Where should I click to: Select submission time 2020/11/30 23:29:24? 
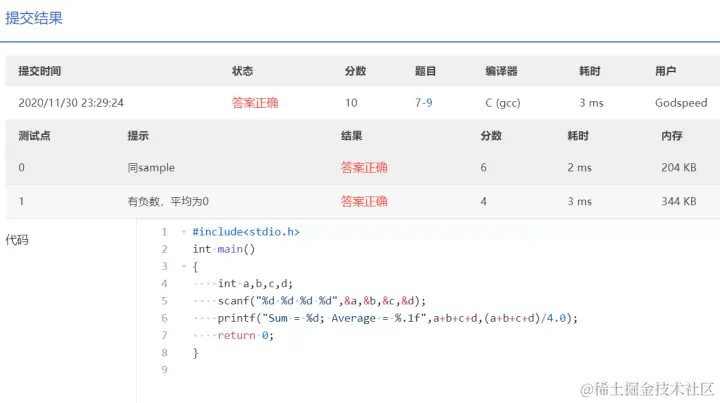pyautogui.click(x=71, y=103)
